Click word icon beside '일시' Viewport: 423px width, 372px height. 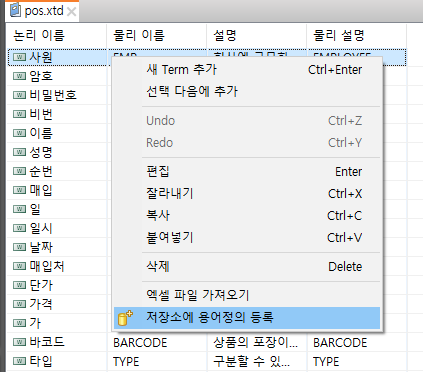pyautogui.click(x=19, y=228)
